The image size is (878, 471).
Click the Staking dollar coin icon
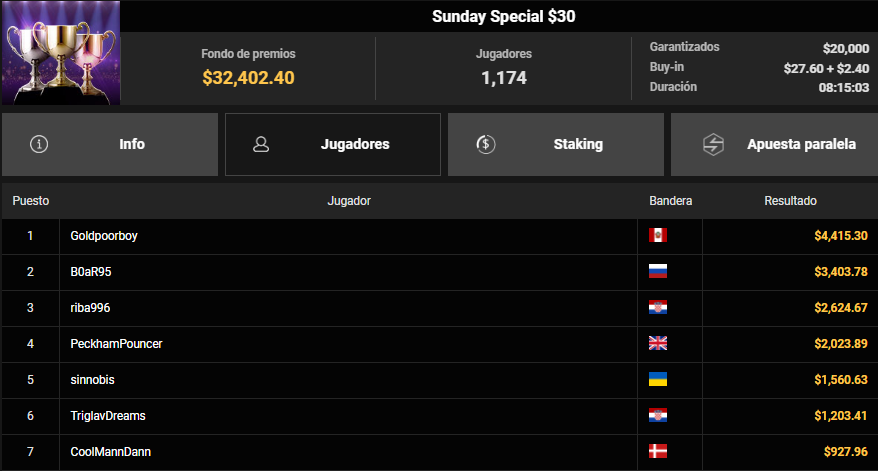pyautogui.click(x=485, y=144)
